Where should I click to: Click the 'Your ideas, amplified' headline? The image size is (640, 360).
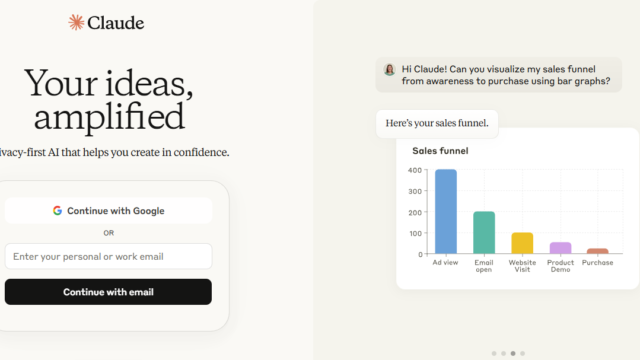(109, 100)
